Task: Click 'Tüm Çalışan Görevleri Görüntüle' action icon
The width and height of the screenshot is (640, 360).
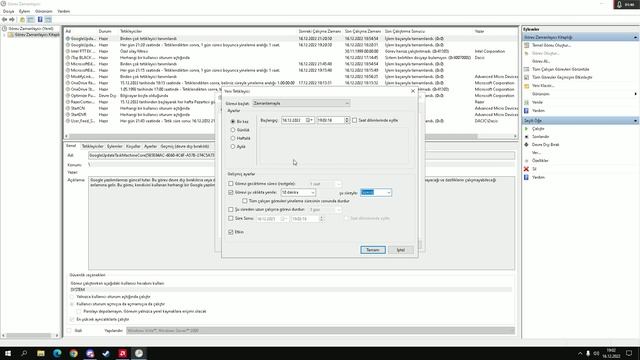Action: tap(527, 69)
